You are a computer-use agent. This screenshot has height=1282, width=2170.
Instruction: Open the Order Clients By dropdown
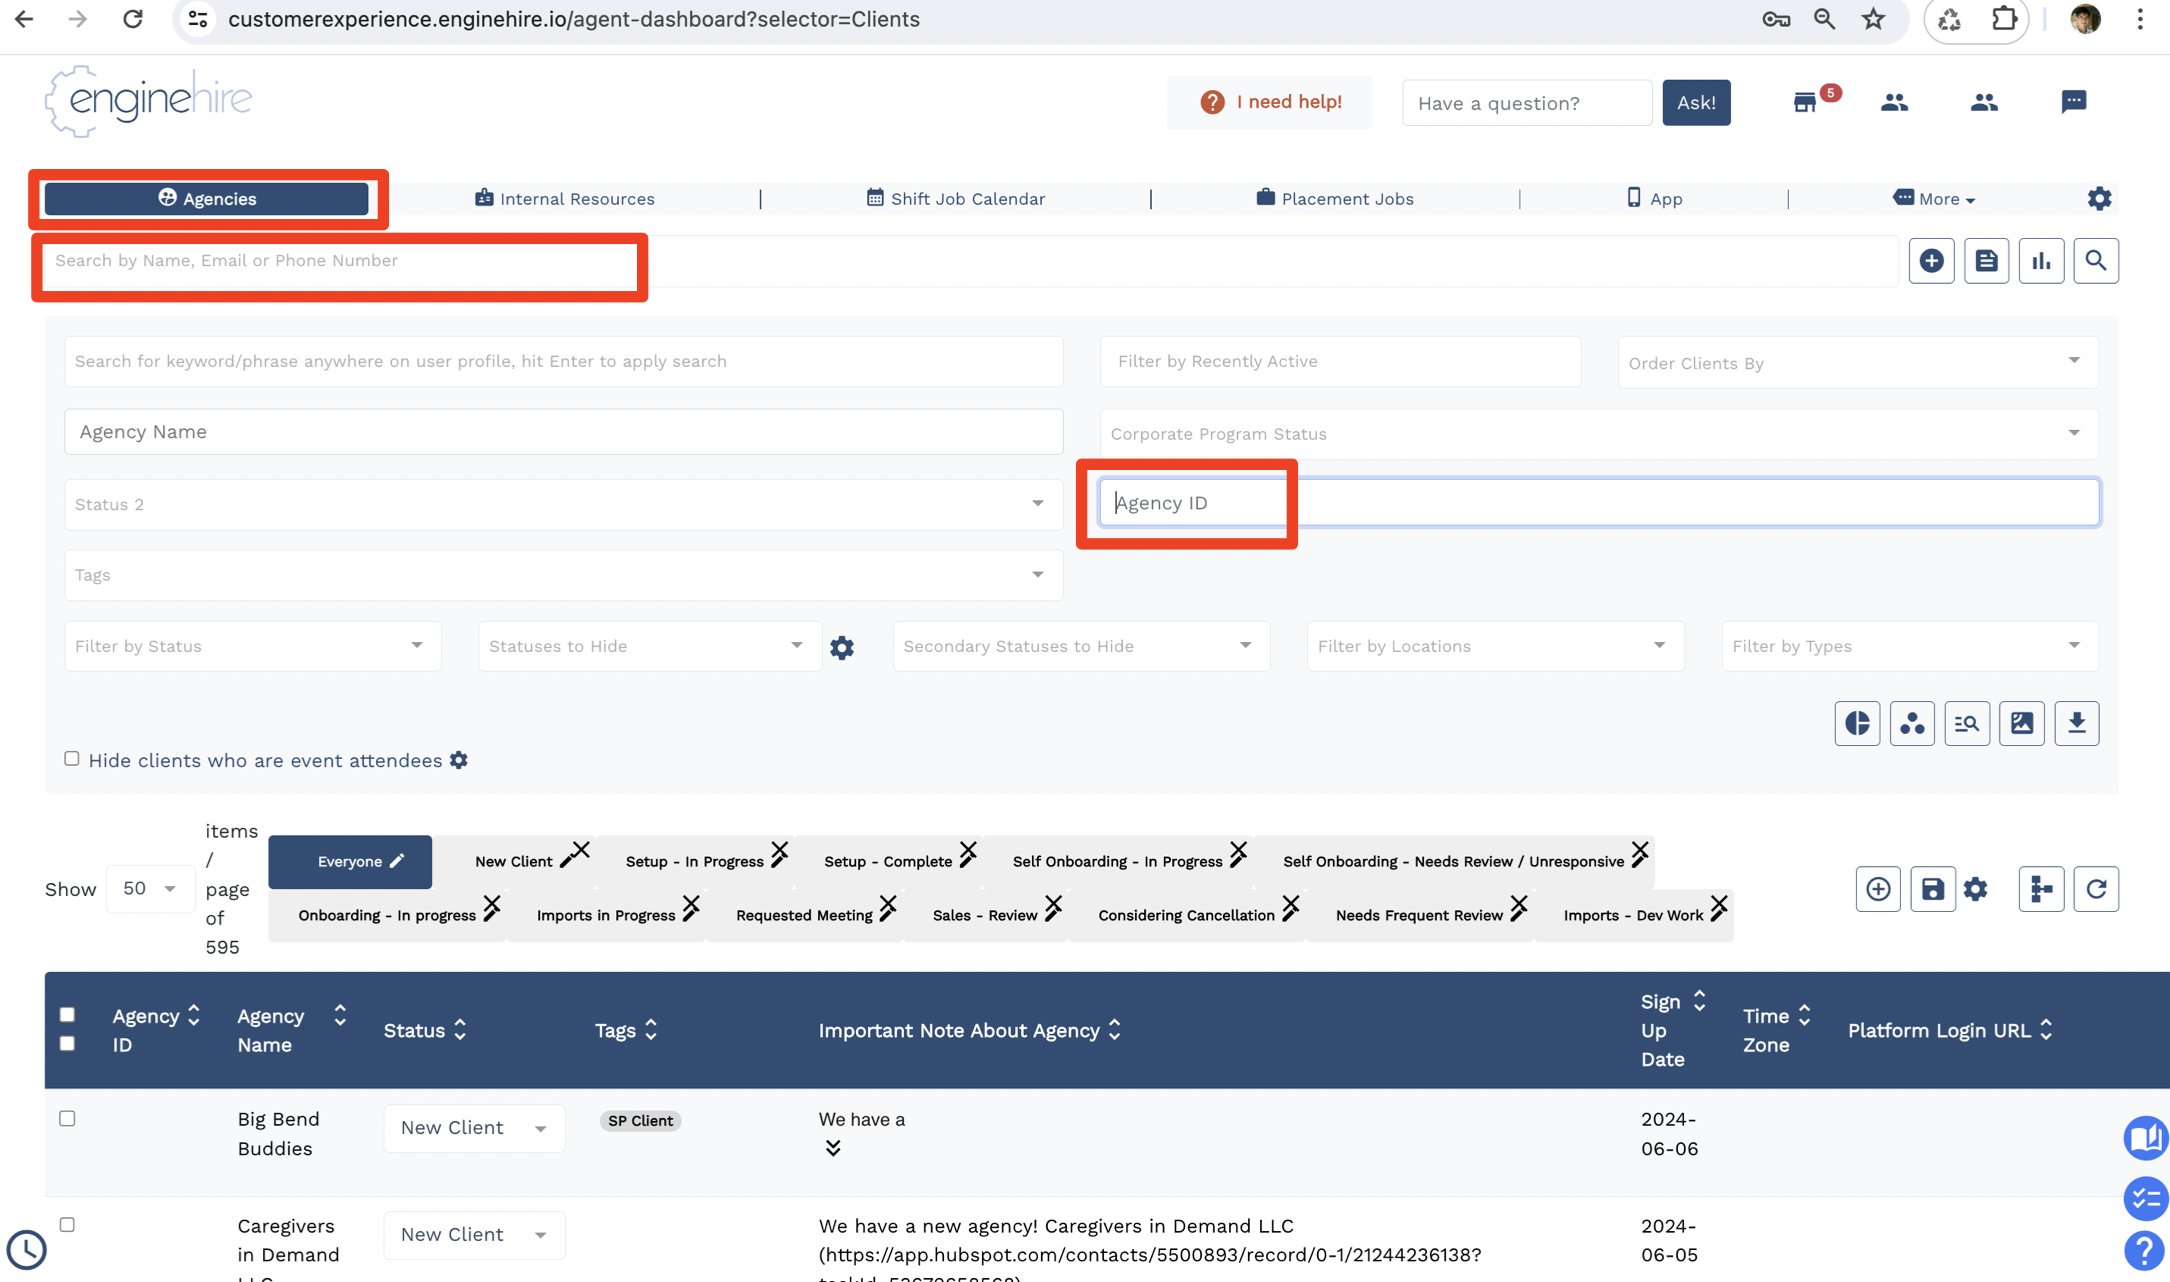[1857, 362]
